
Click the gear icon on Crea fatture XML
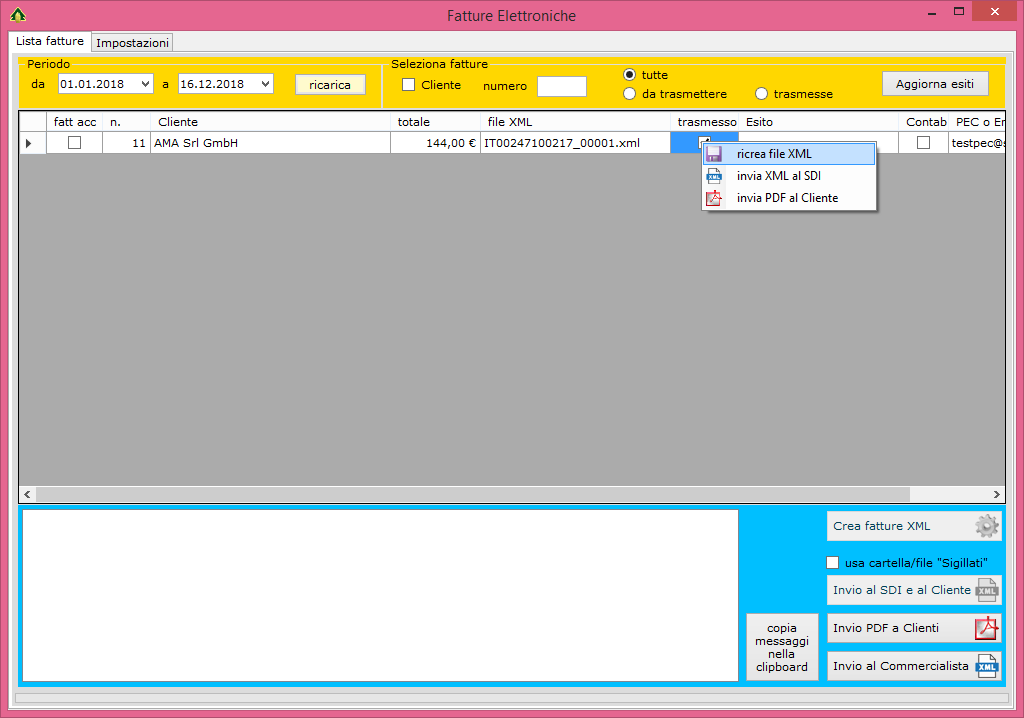986,526
